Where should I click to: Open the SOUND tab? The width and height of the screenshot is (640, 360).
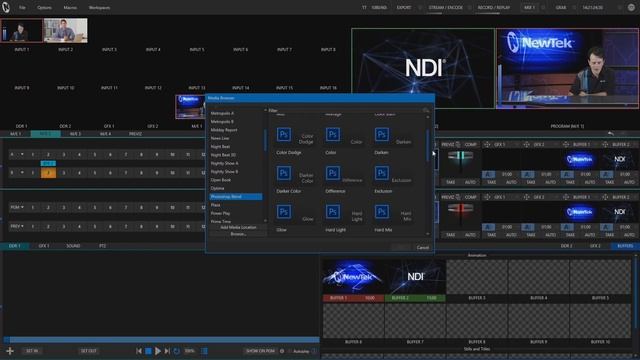click(x=73, y=246)
